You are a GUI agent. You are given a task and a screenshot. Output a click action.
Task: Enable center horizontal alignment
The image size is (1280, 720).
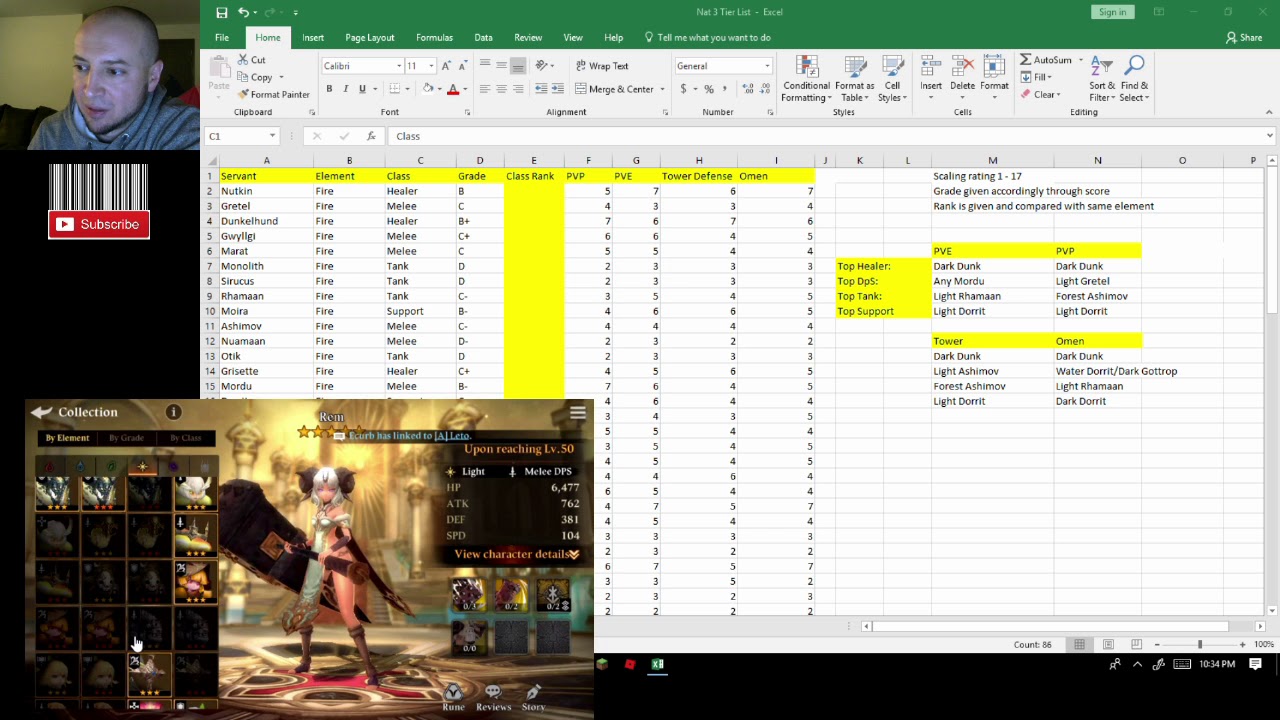501,89
